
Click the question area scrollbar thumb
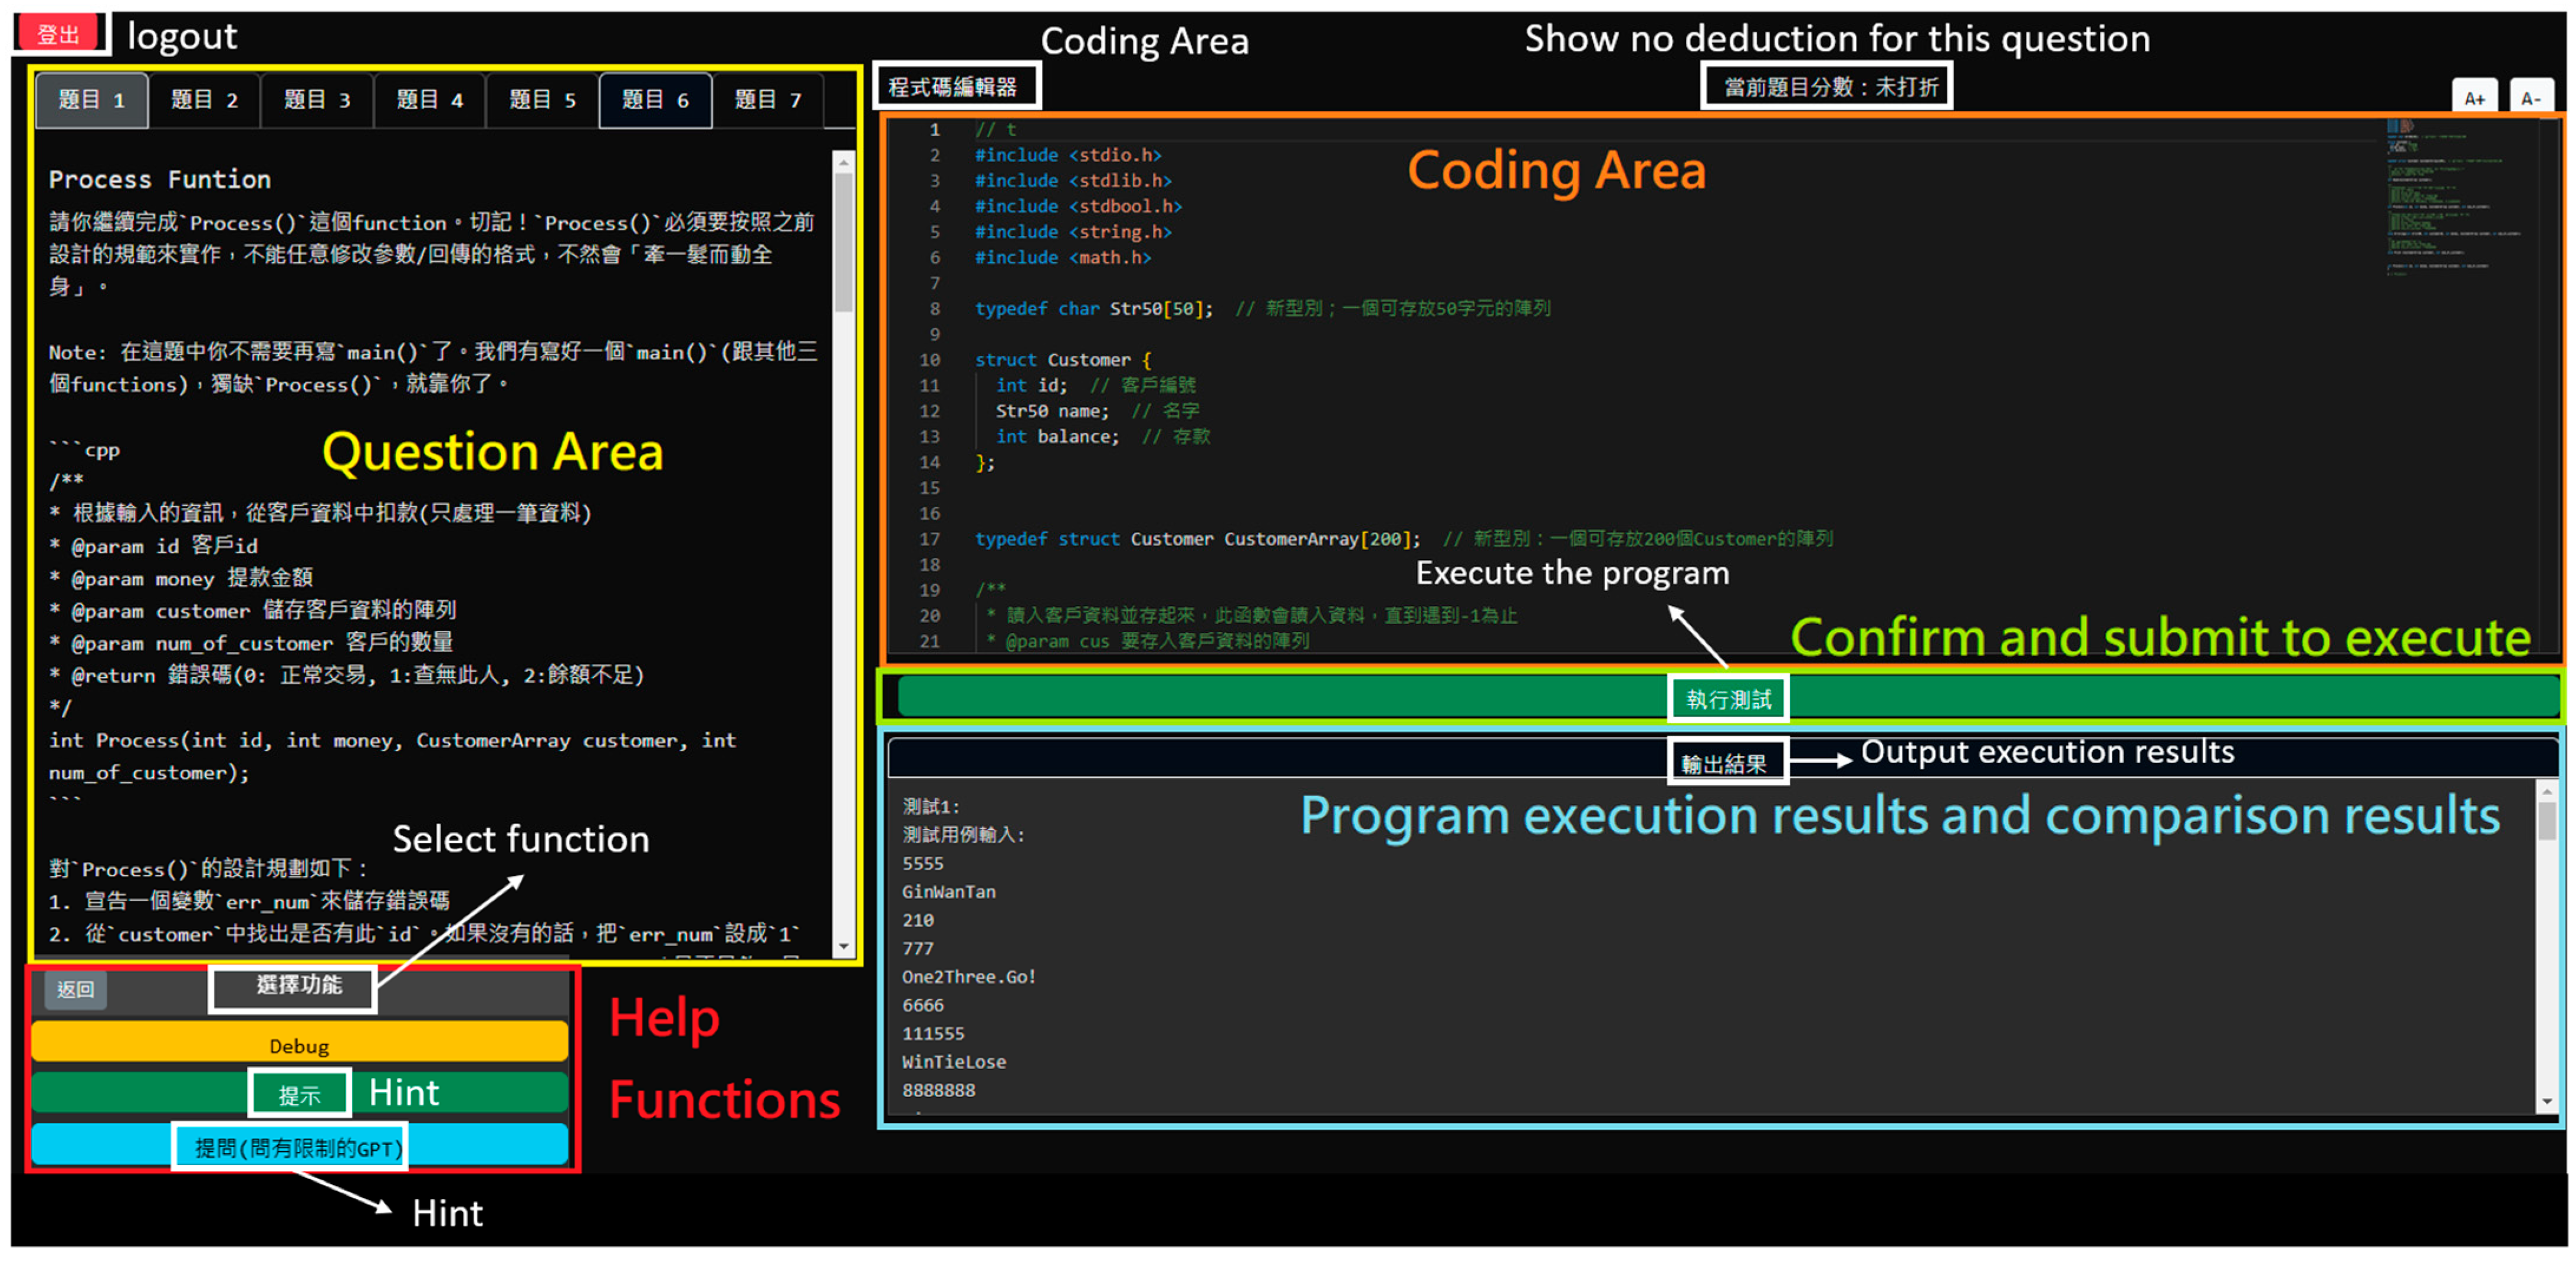tap(843, 243)
